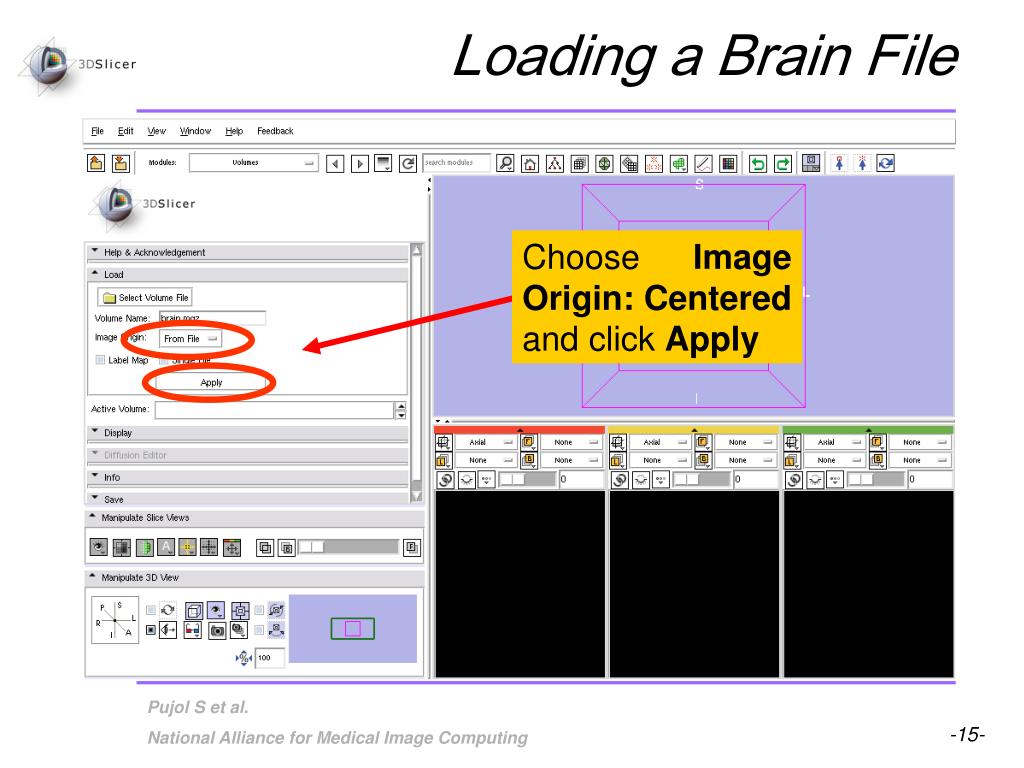Go forward to next module arrow
Image resolution: width=1024 pixels, height=768 pixels.
click(359, 163)
